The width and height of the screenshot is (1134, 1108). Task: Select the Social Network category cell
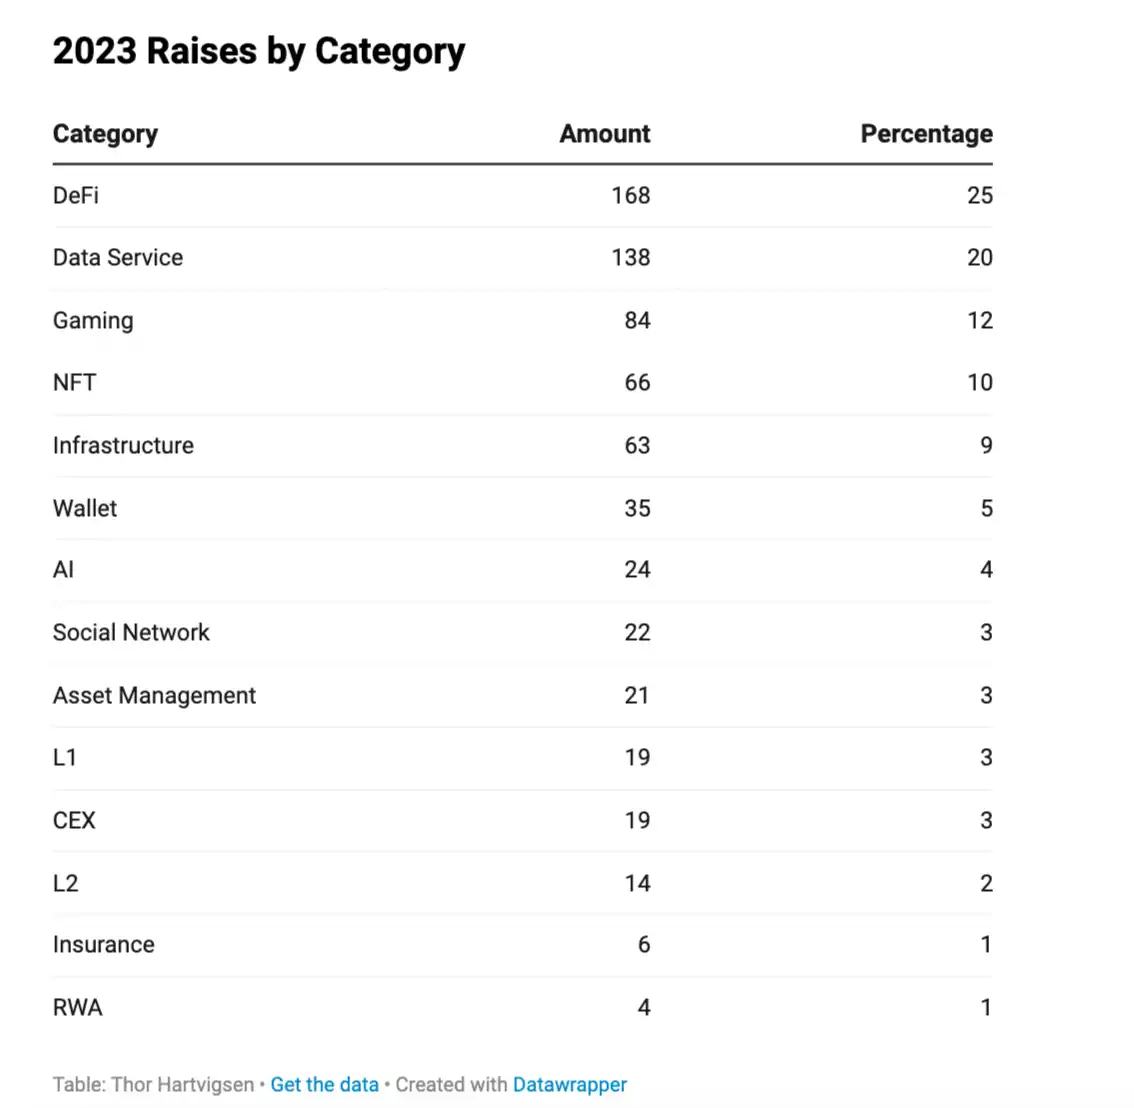tap(131, 633)
